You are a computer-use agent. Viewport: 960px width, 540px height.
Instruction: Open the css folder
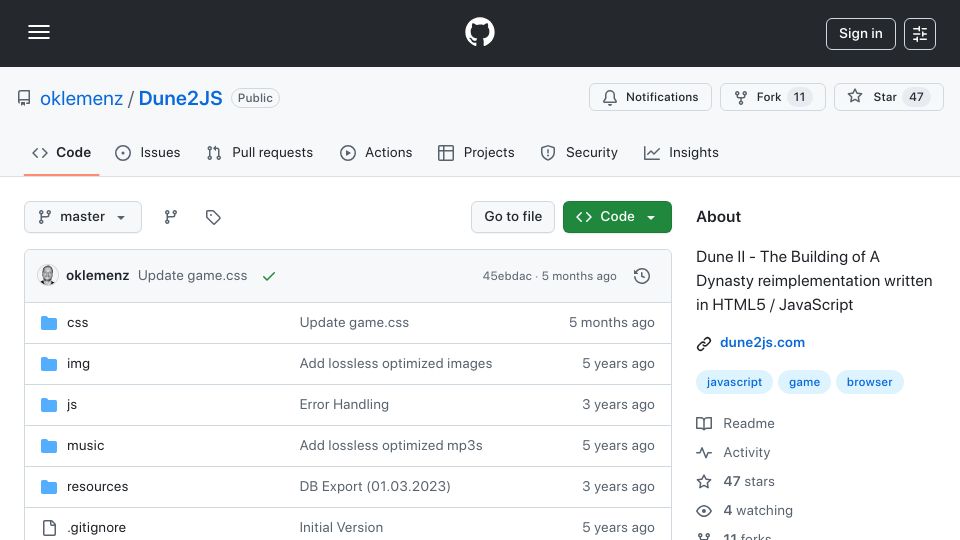pyautogui.click(x=77, y=323)
